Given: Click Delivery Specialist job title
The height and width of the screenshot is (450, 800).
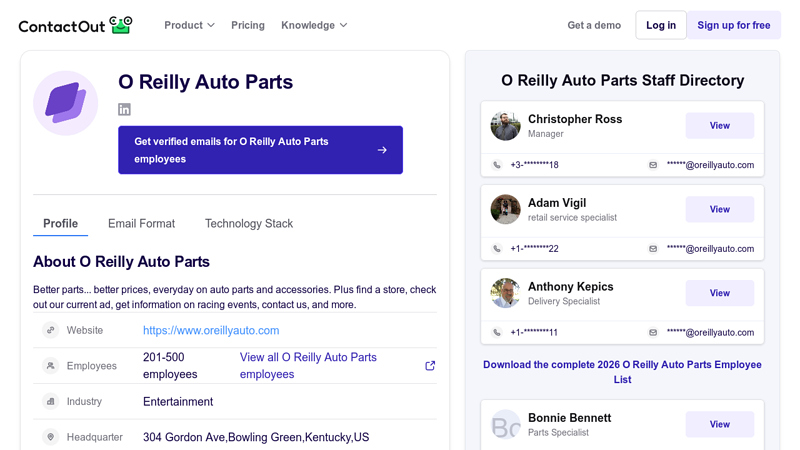Looking at the screenshot, I should click(564, 301).
